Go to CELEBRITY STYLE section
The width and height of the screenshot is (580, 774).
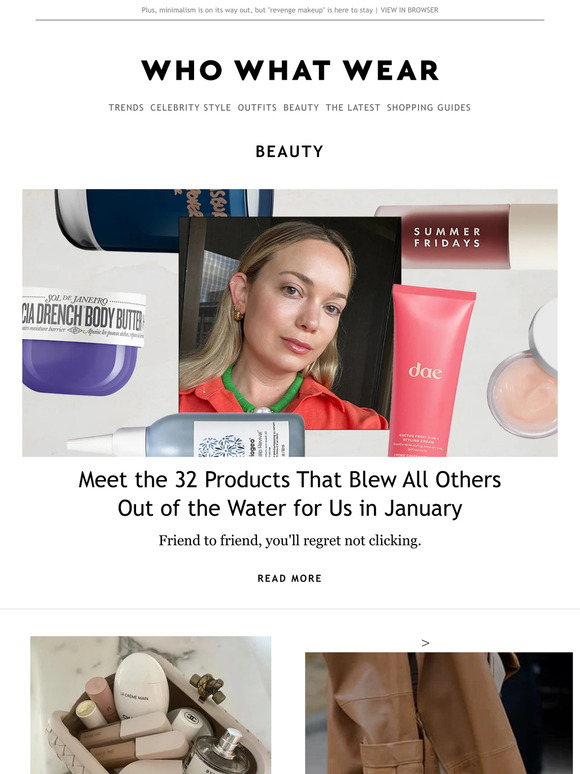click(x=191, y=108)
